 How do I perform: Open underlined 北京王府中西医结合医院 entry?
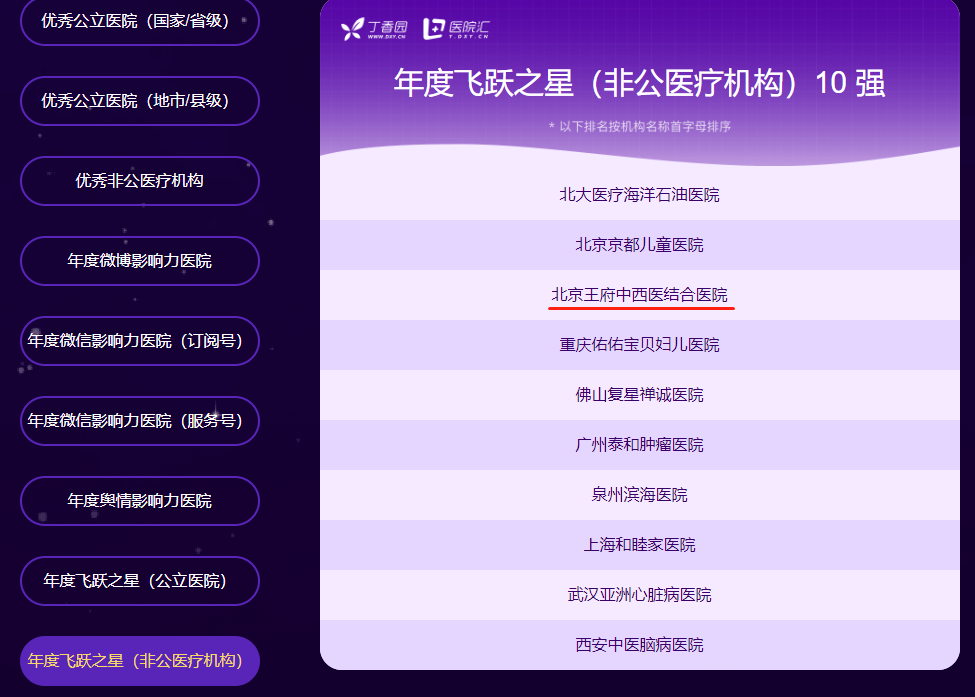coord(639,295)
